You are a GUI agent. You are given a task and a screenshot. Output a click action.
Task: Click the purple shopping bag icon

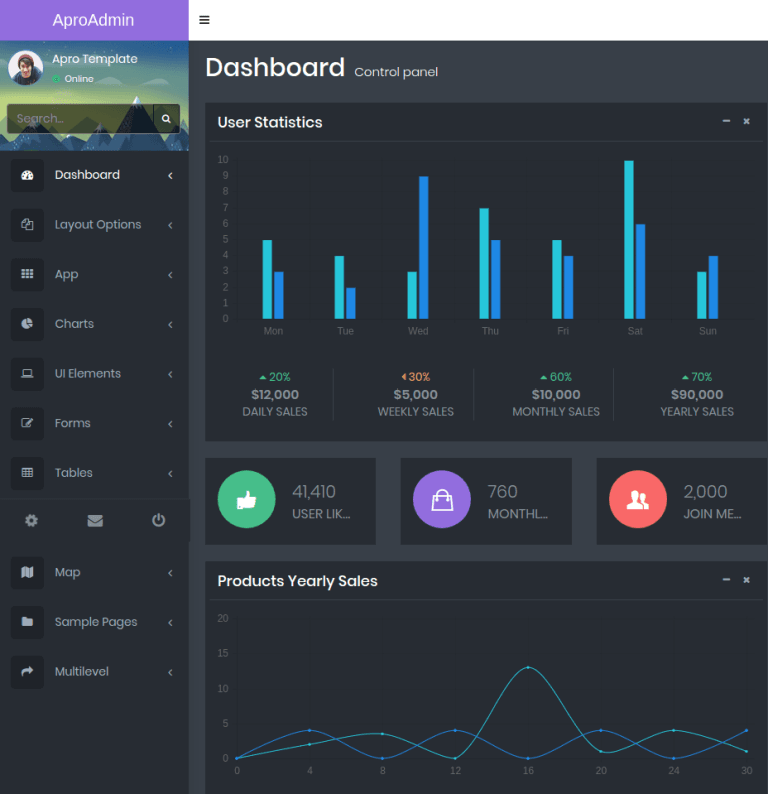[442, 500]
